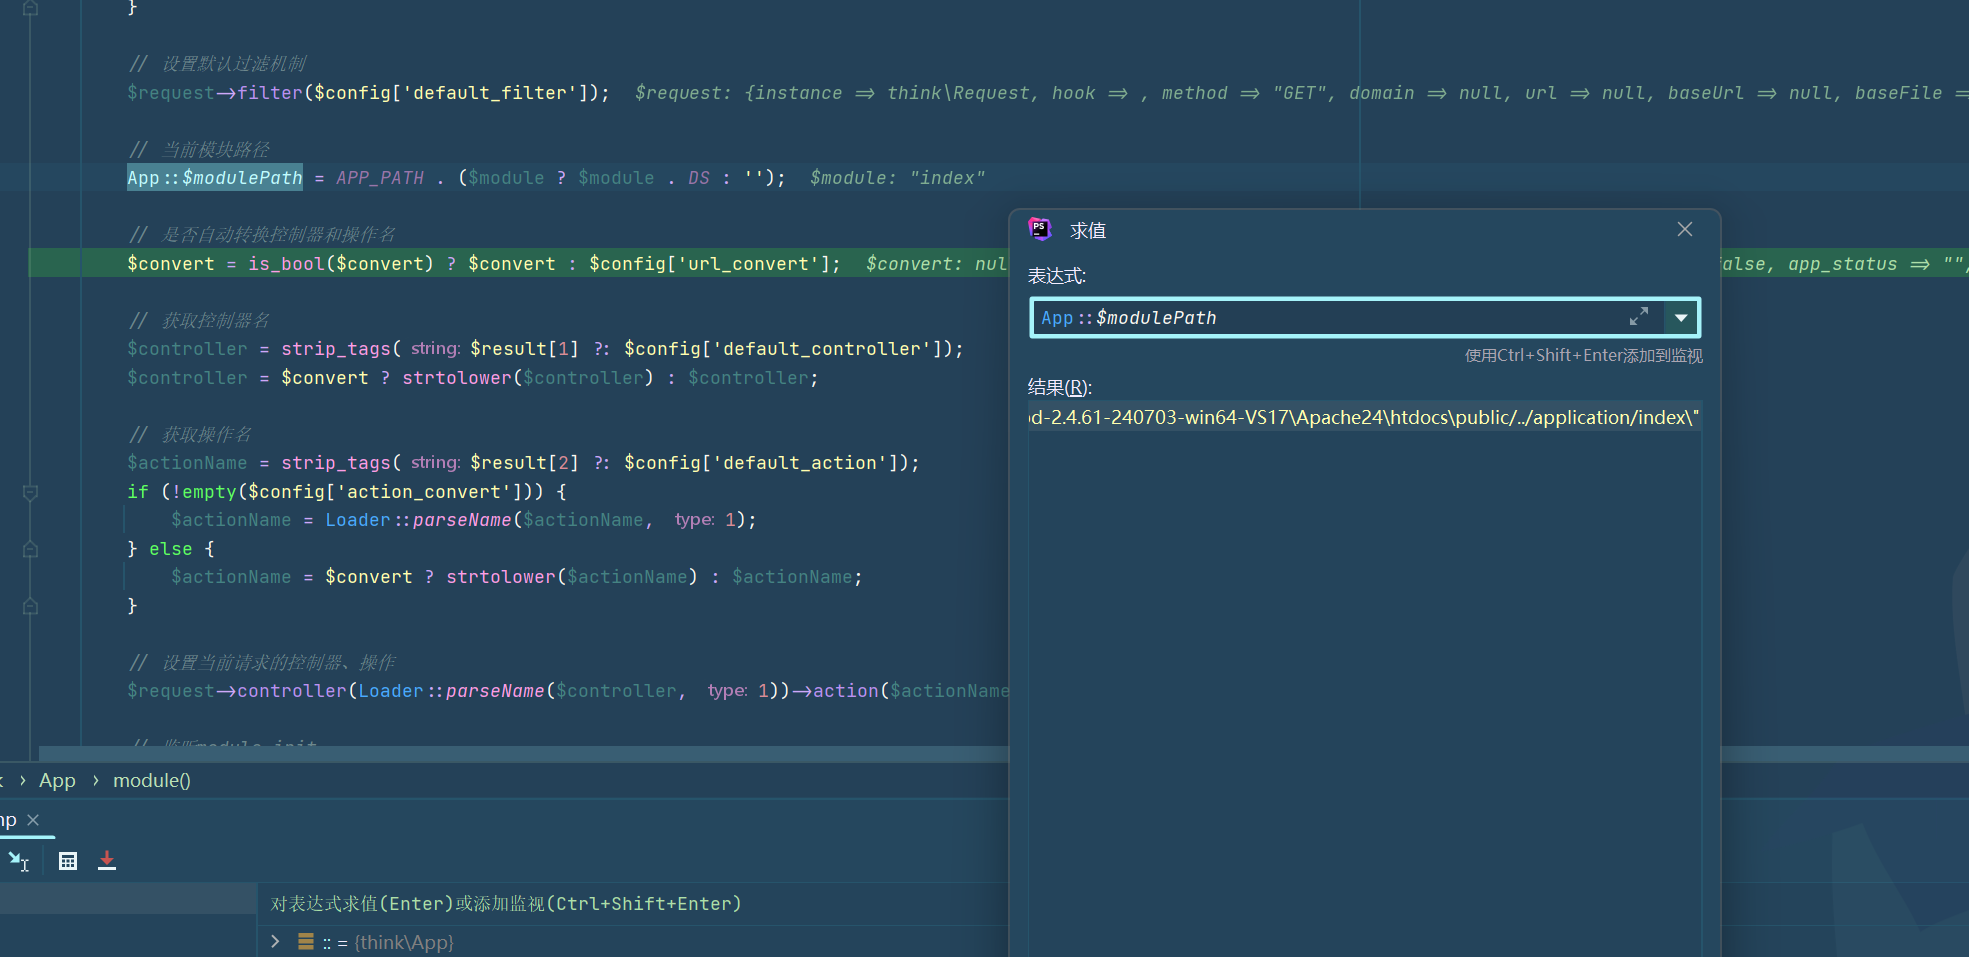
Task: Close the 求值 evaluate dialog
Action: coord(1685,229)
